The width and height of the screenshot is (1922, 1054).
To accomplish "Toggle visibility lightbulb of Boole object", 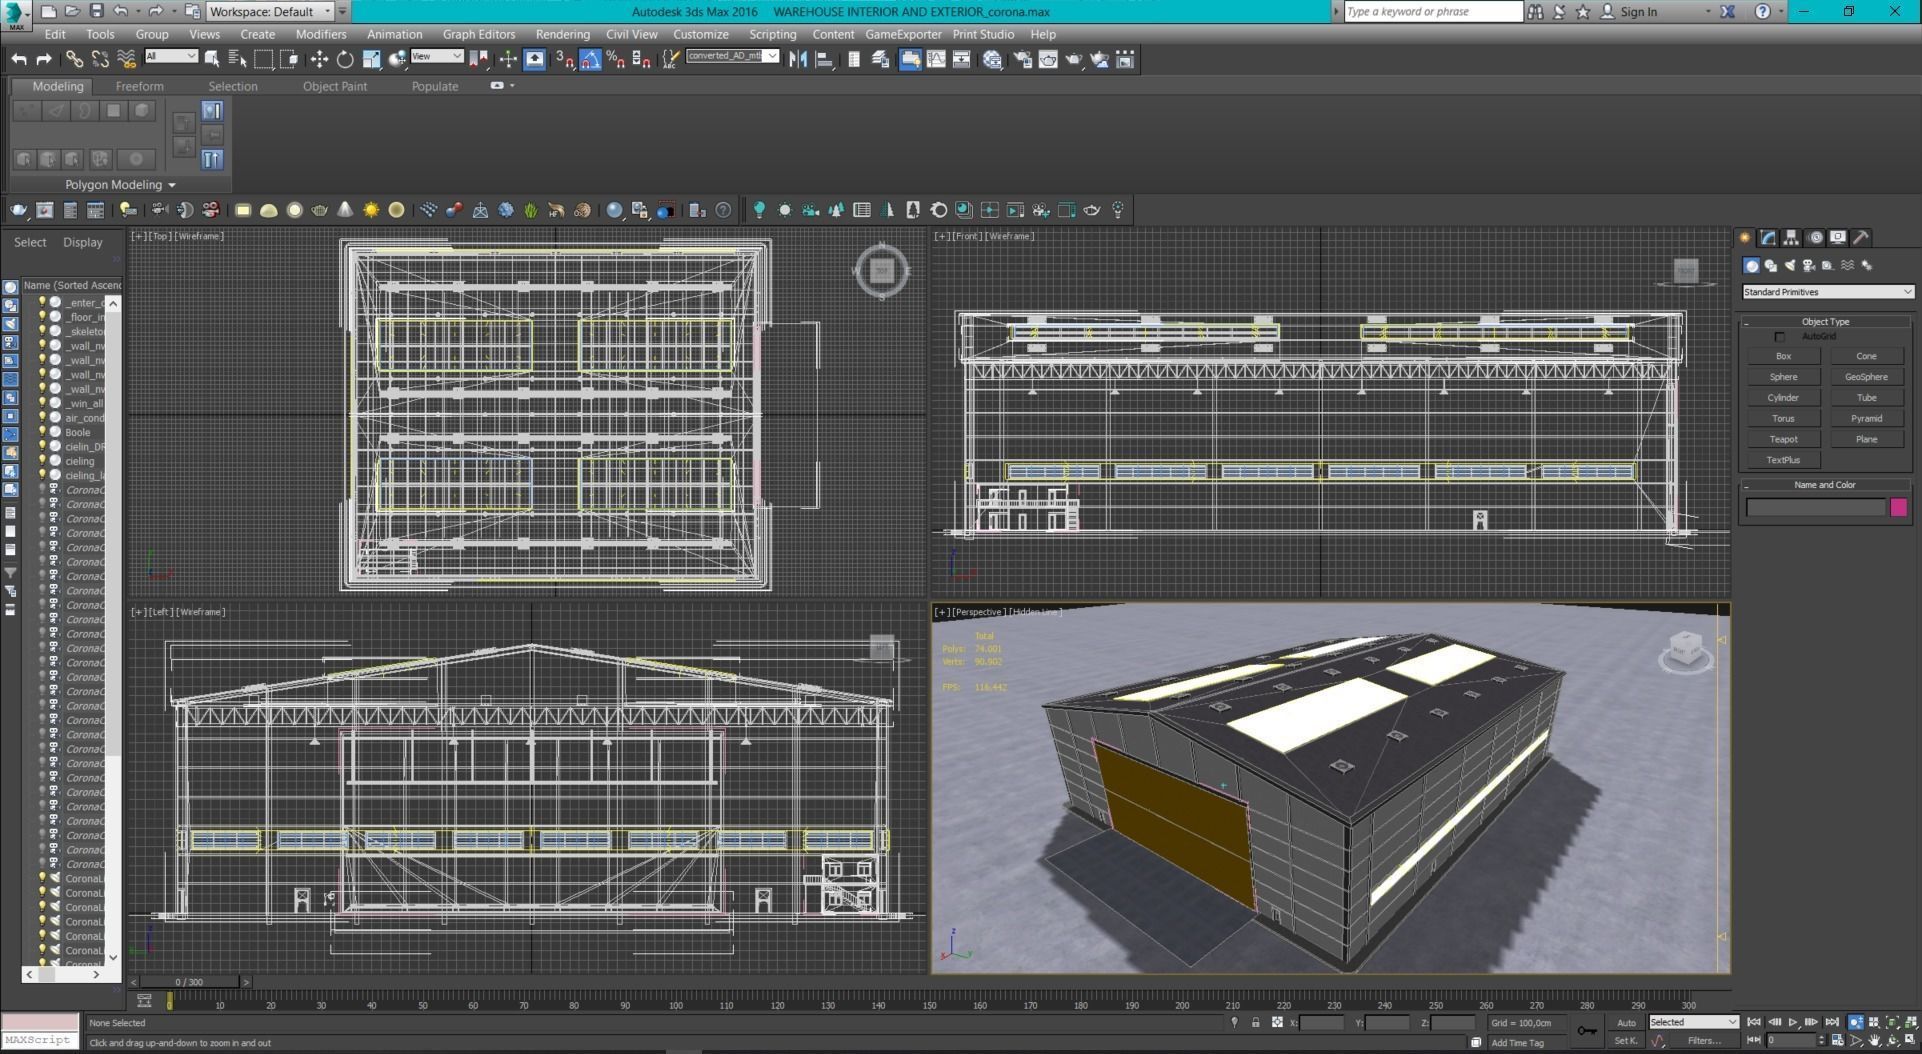I will pyautogui.click(x=42, y=432).
